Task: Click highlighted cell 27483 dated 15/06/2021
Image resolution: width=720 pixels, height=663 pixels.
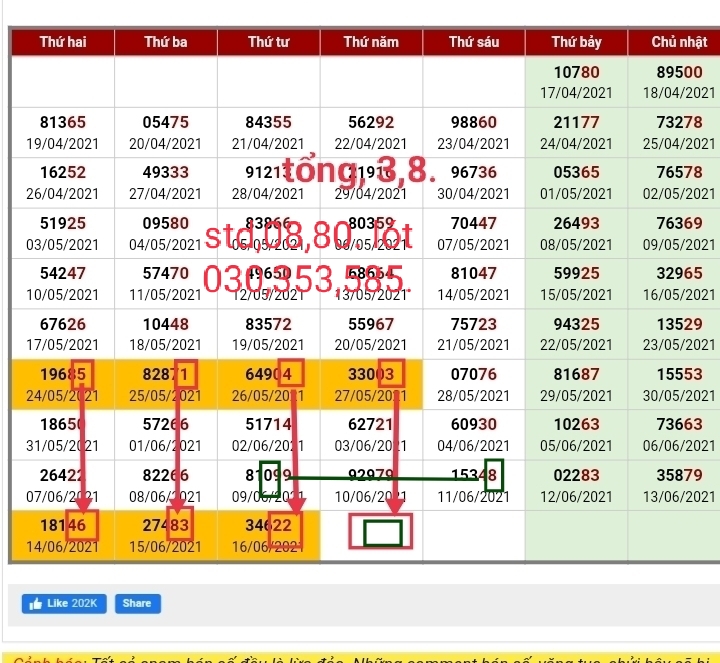Action: tap(166, 535)
